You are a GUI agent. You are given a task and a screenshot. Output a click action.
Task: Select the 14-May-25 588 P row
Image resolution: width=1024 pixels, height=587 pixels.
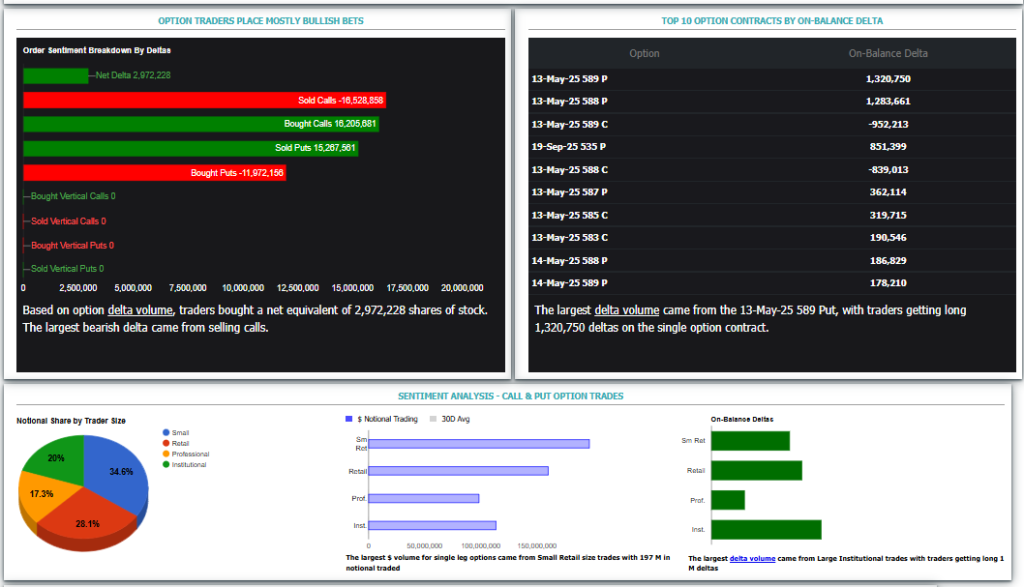click(x=772, y=261)
